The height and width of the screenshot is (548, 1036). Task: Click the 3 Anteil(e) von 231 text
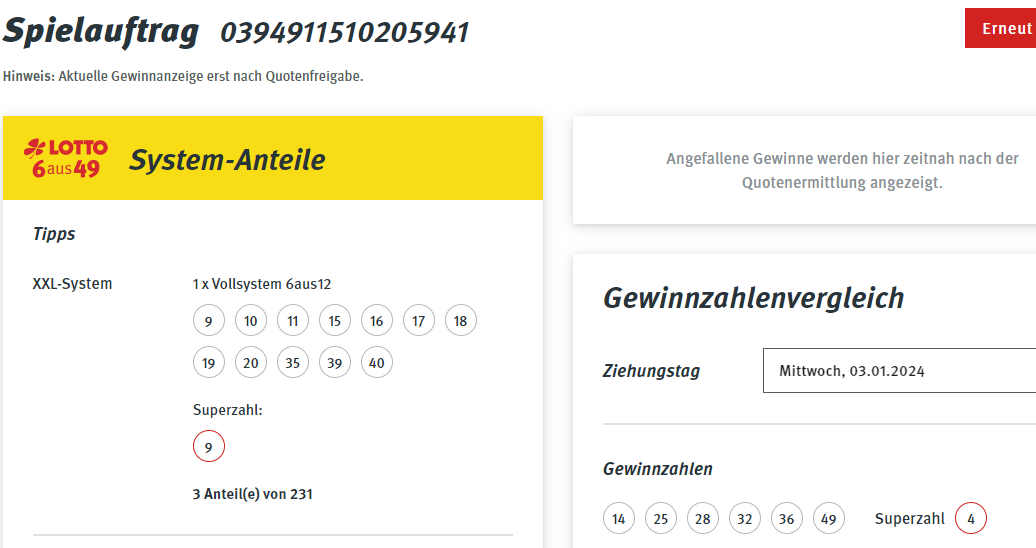coord(252,494)
